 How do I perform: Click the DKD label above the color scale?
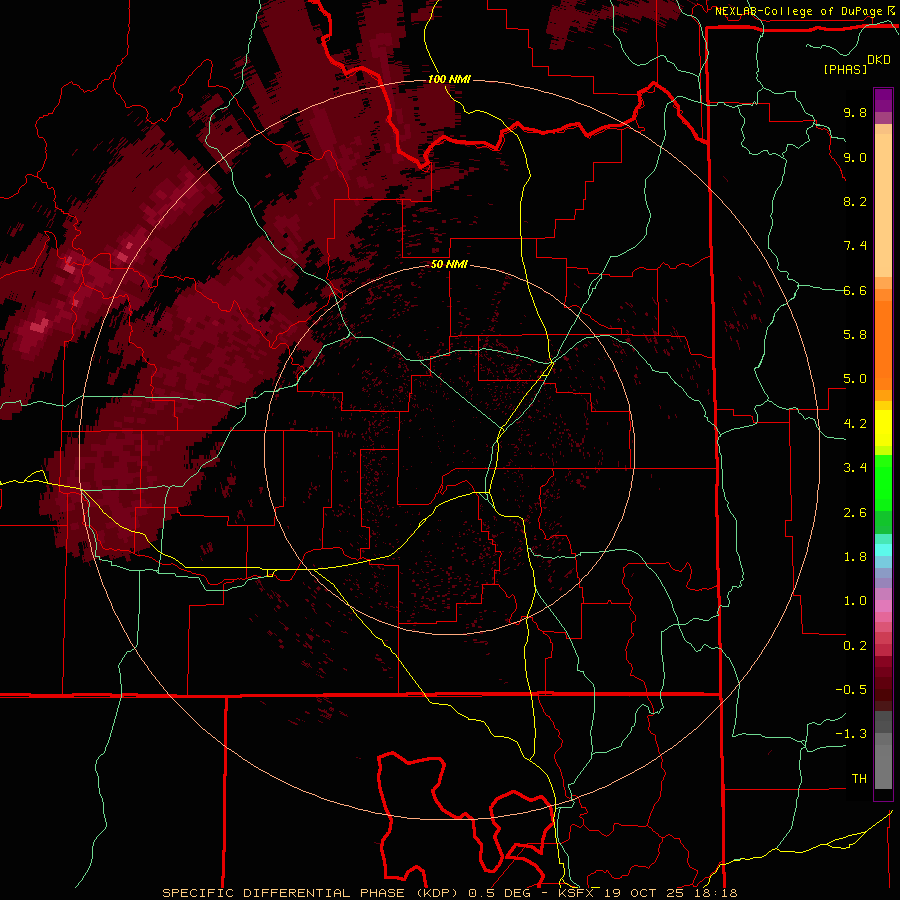click(x=879, y=60)
